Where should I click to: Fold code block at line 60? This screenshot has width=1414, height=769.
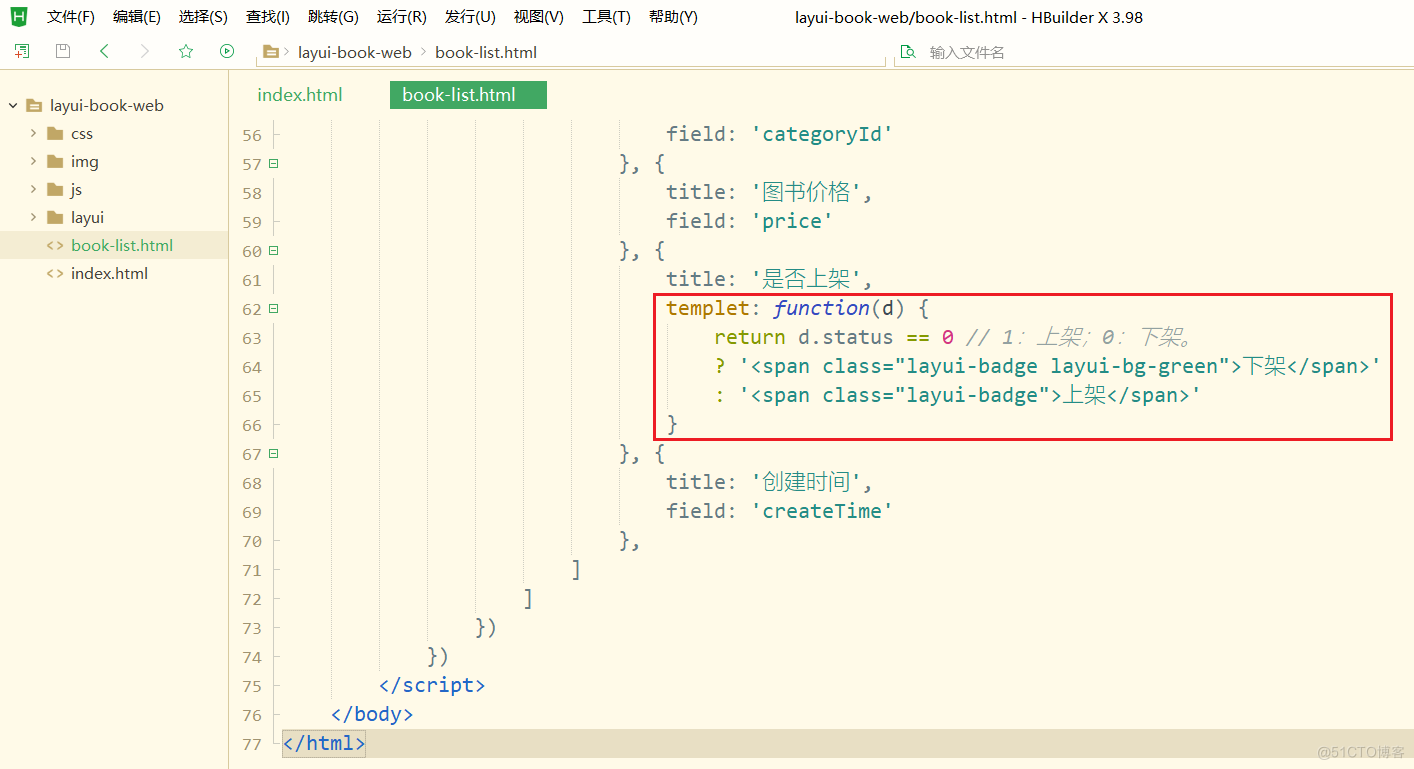coord(273,250)
